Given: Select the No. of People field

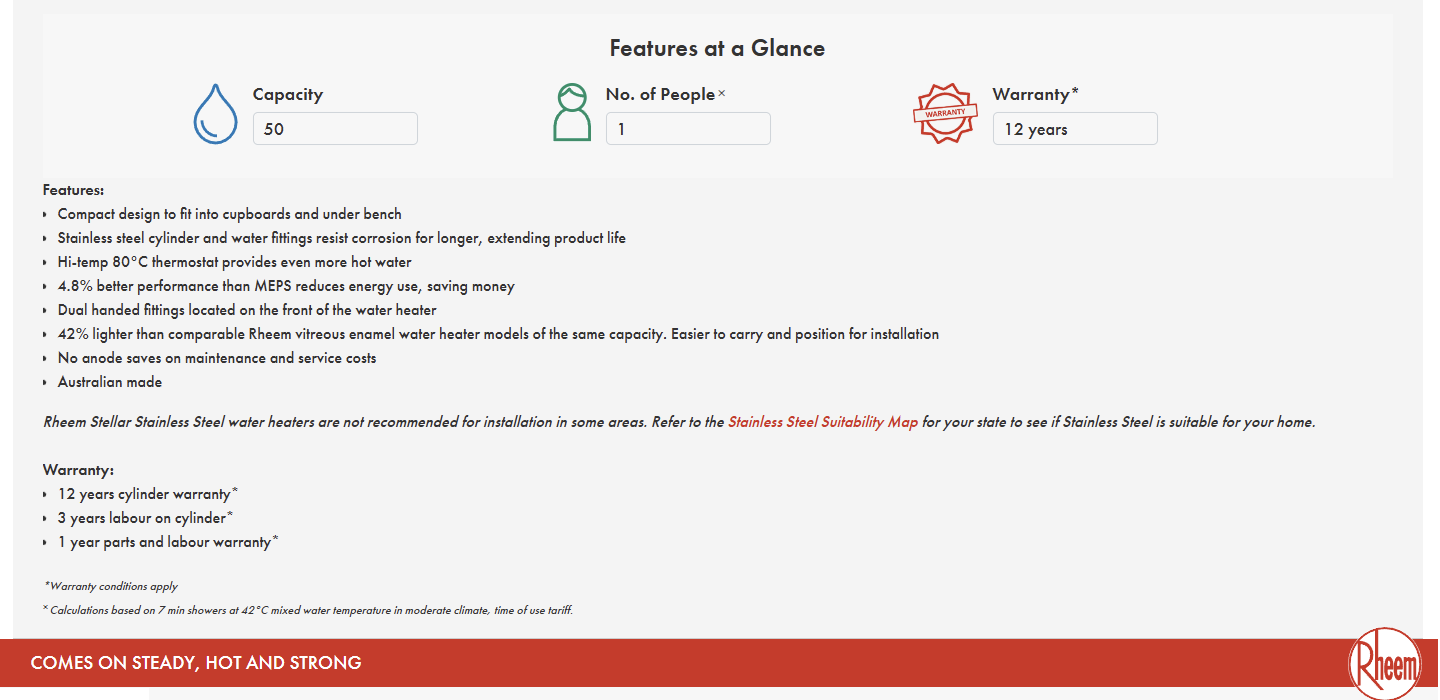Looking at the screenshot, I should pos(688,129).
